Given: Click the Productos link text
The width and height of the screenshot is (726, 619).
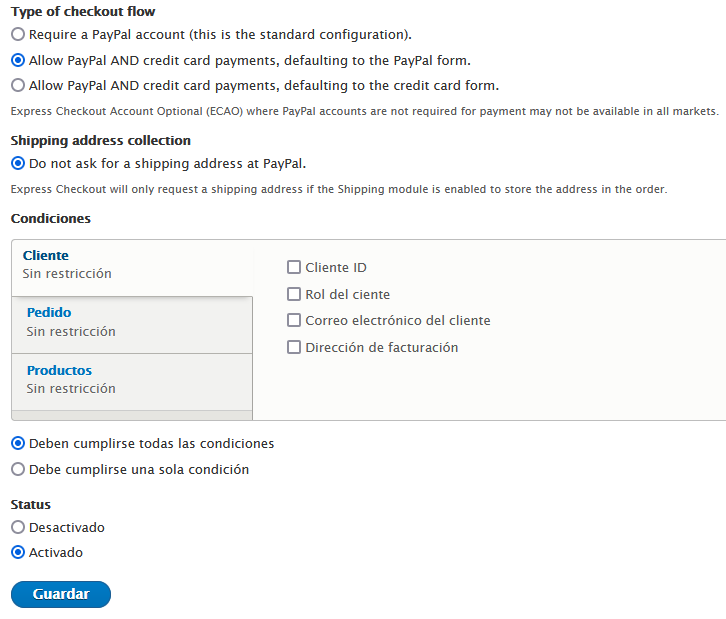Looking at the screenshot, I should tap(59, 370).
